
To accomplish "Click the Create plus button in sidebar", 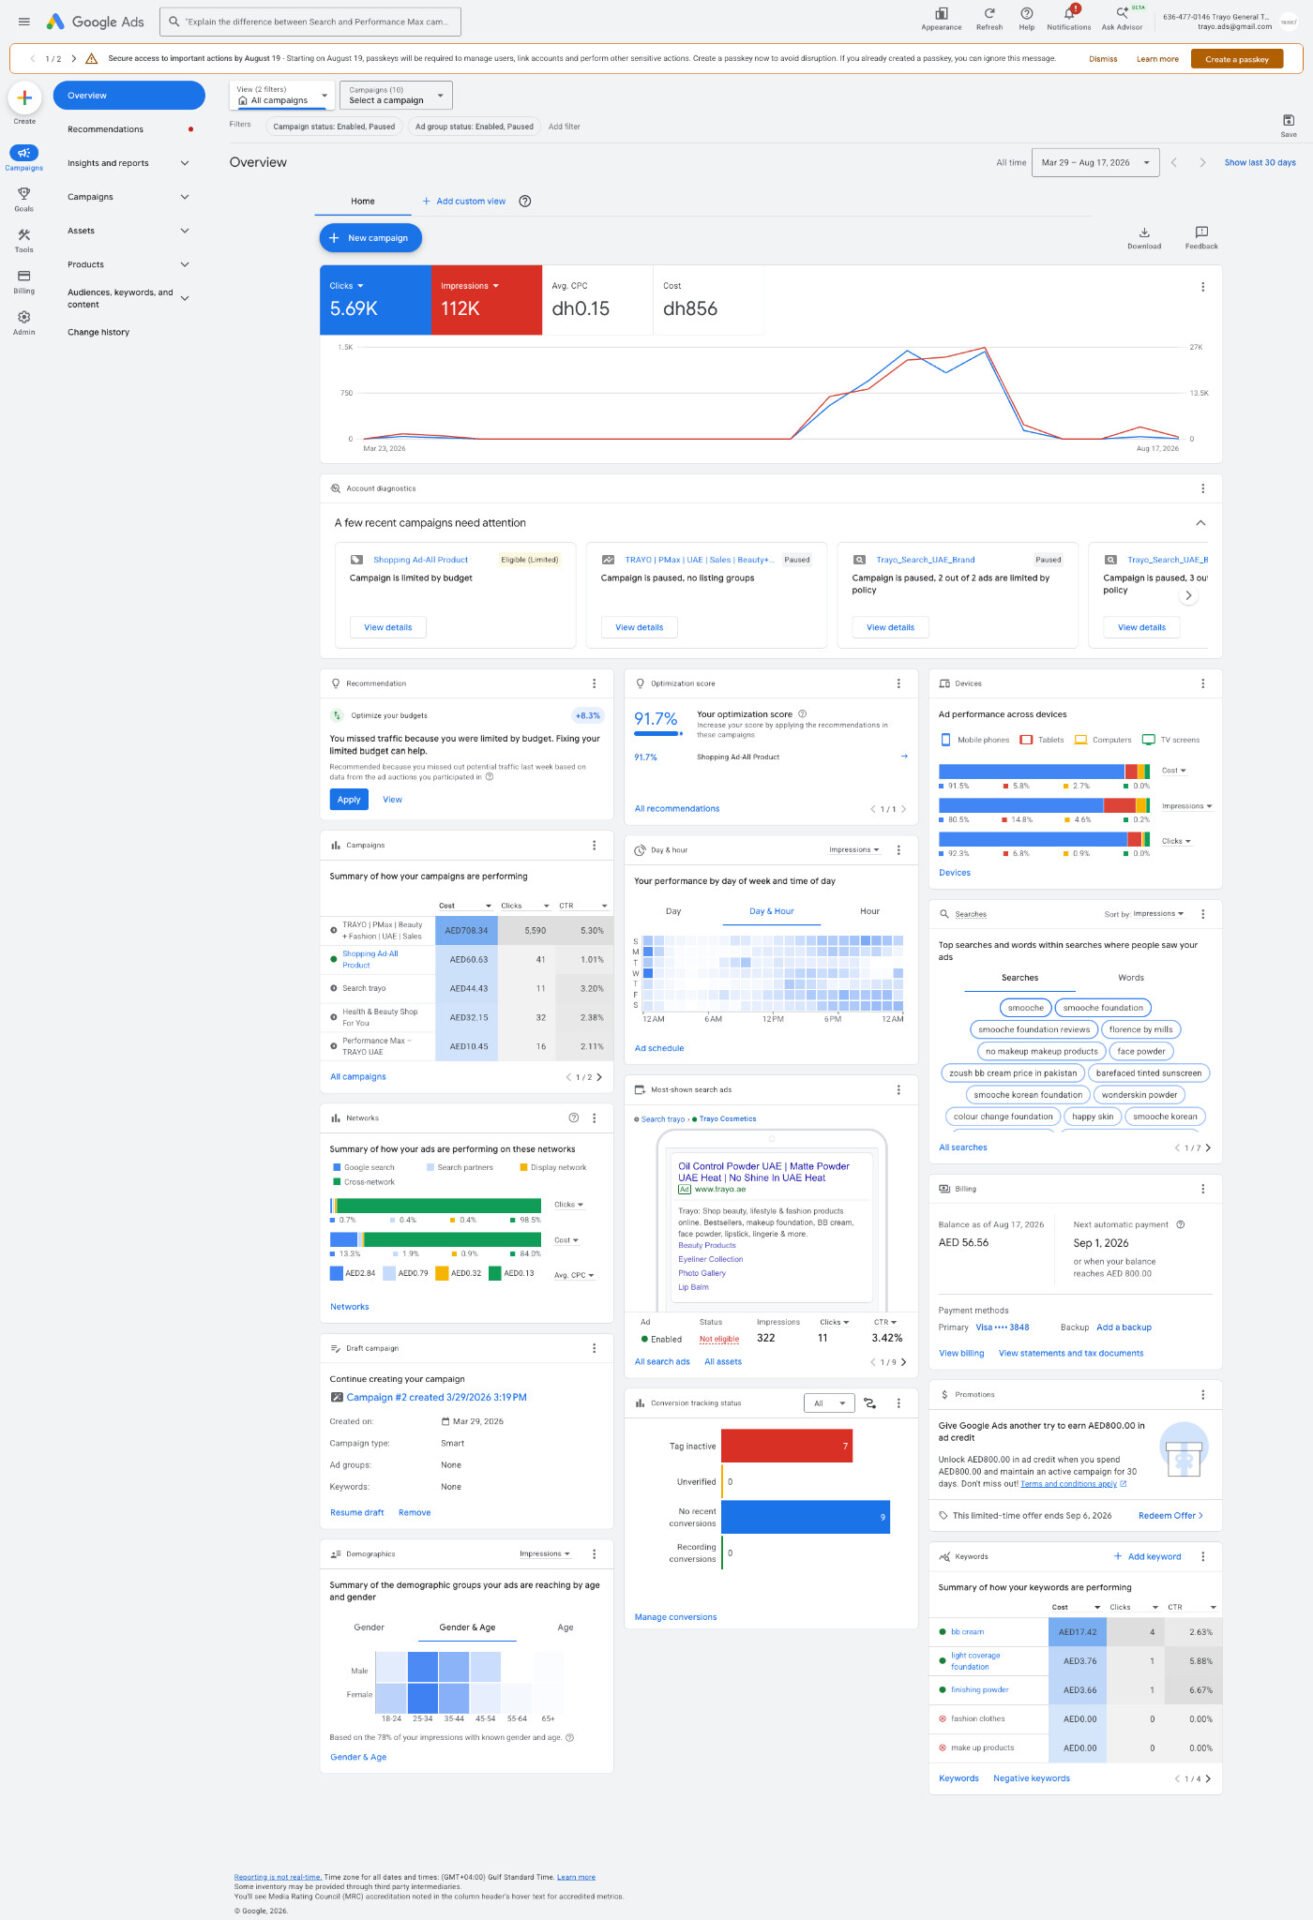I will click(x=25, y=98).
